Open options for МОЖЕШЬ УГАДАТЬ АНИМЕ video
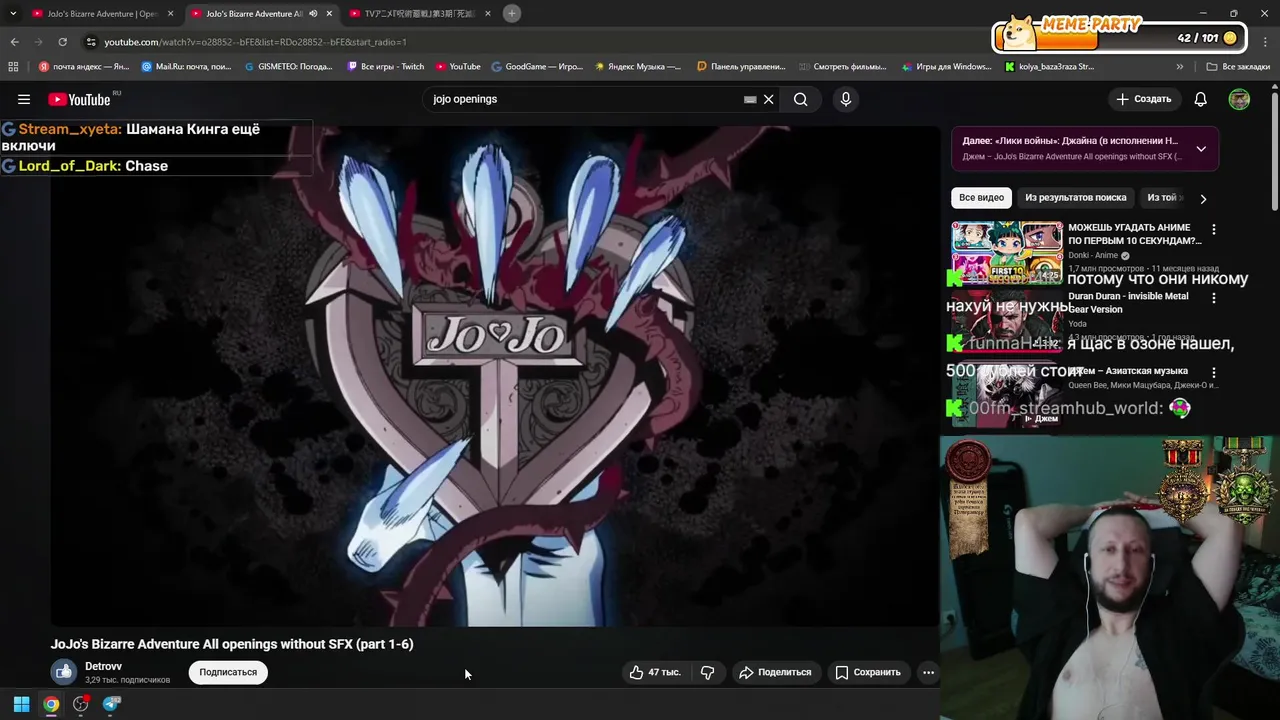The height and width of the screenshot is (720, 1280). click(x=1214, y=229)
